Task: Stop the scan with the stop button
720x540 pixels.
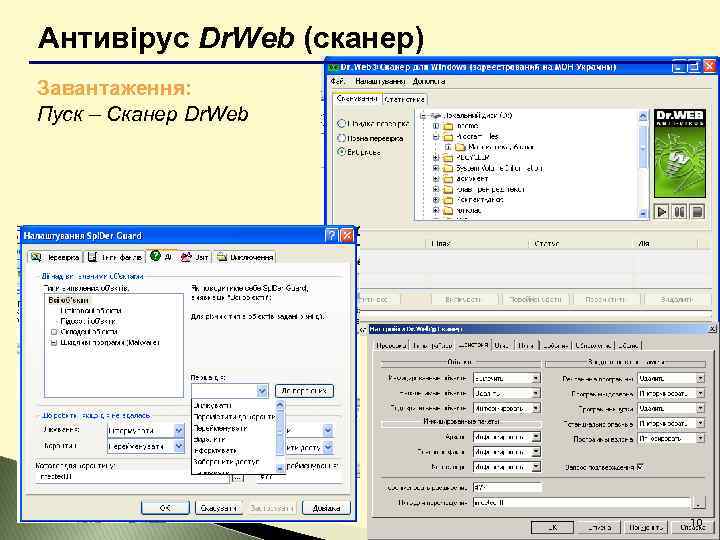Action: coord(697,212)
